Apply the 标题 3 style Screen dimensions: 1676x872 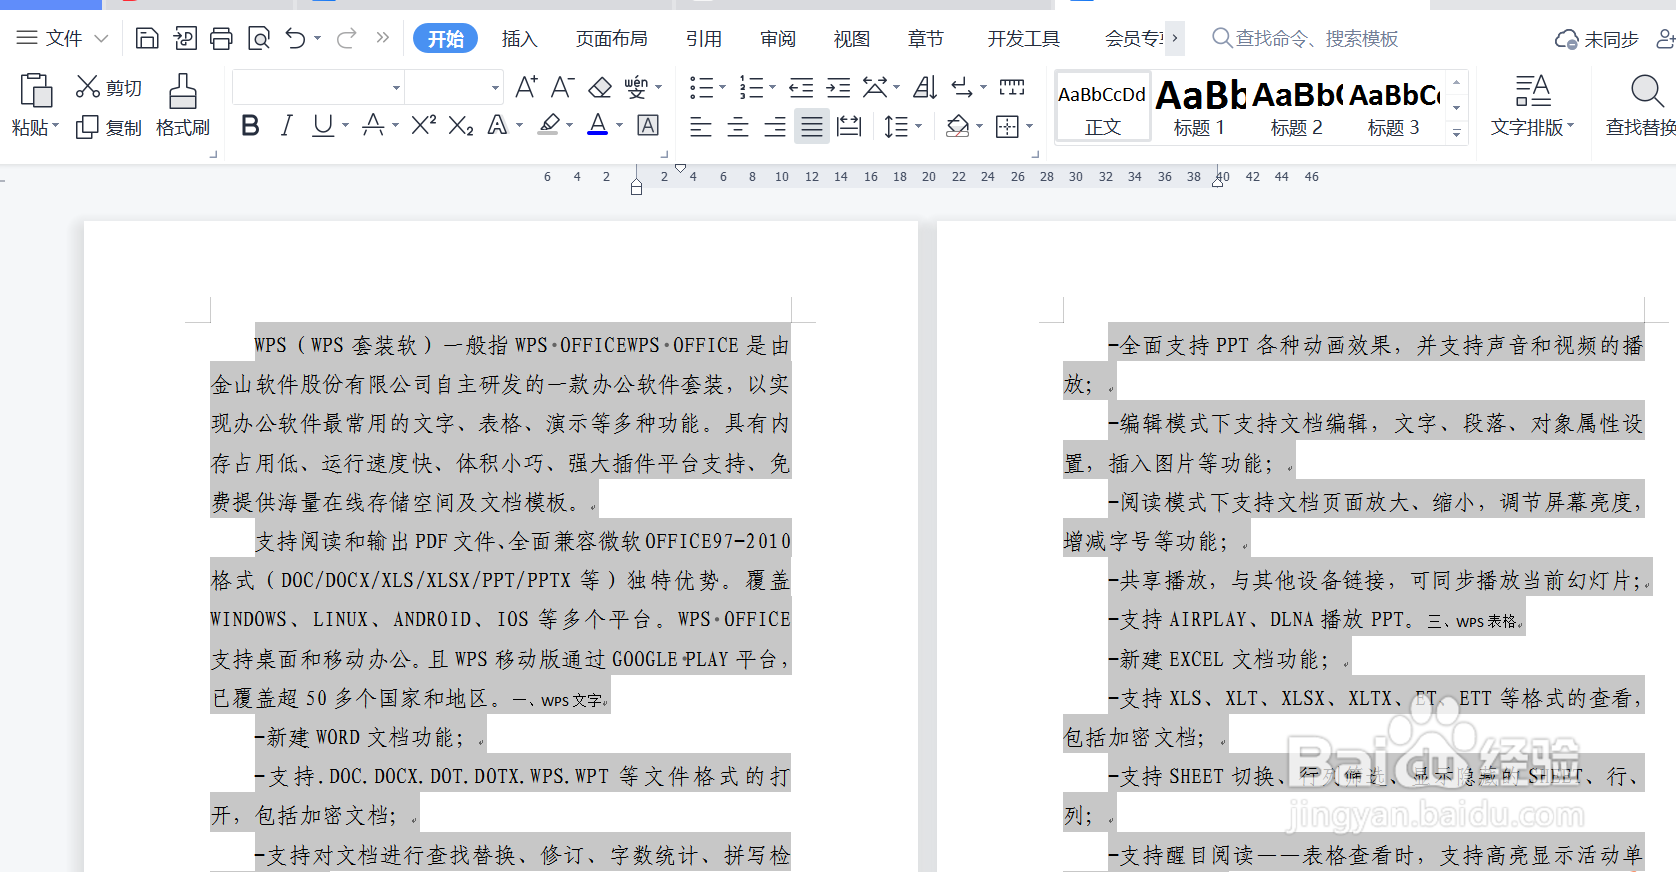1394,106
